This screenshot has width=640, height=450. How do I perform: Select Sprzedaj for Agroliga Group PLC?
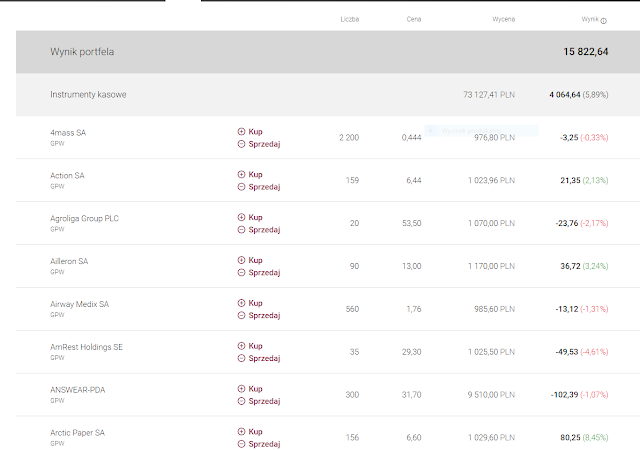pos(264,230)
